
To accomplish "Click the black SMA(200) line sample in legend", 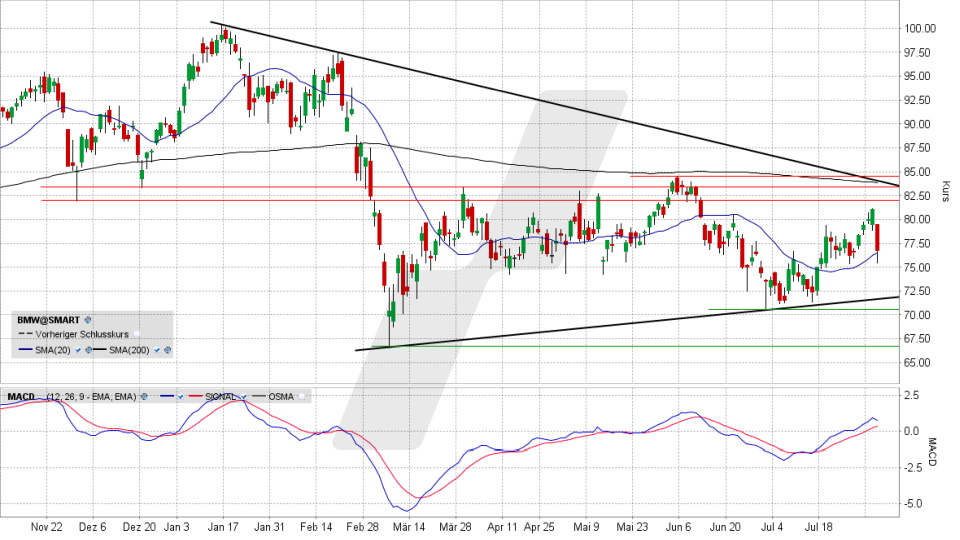I will (100, 350).
